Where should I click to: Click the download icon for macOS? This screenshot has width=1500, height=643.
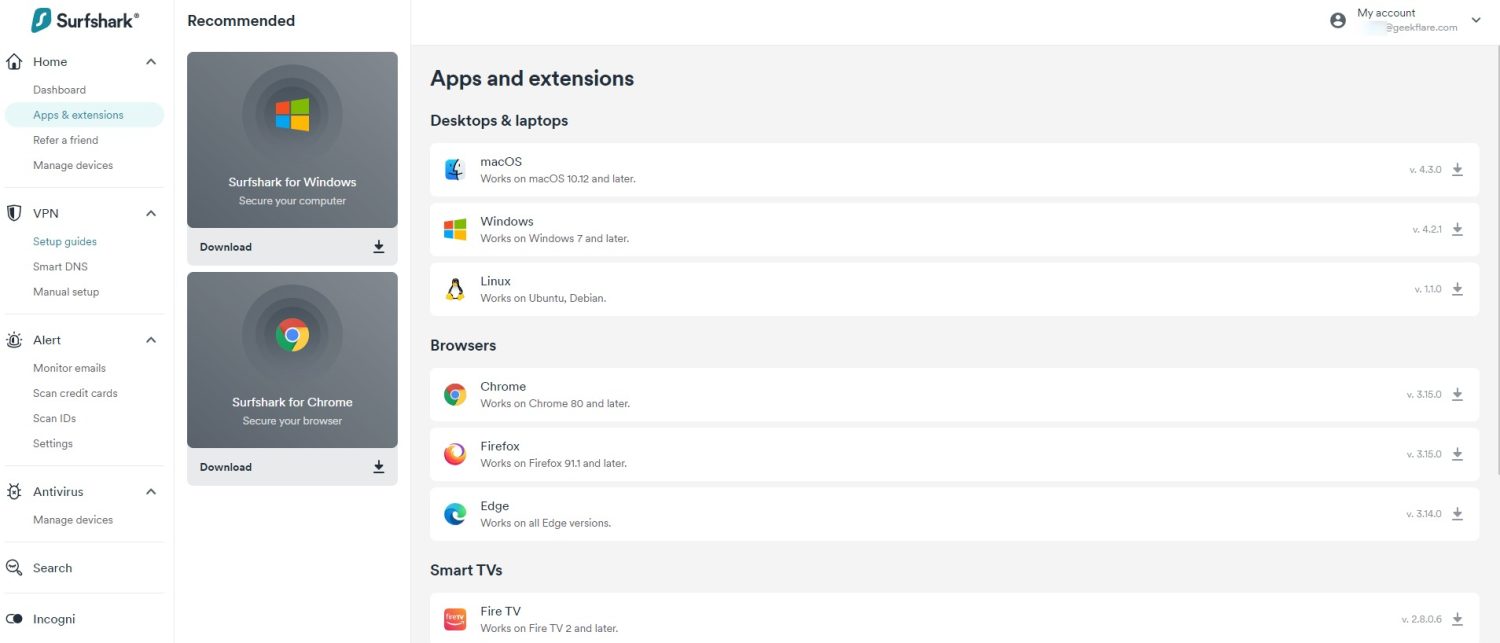[1457, 170]
